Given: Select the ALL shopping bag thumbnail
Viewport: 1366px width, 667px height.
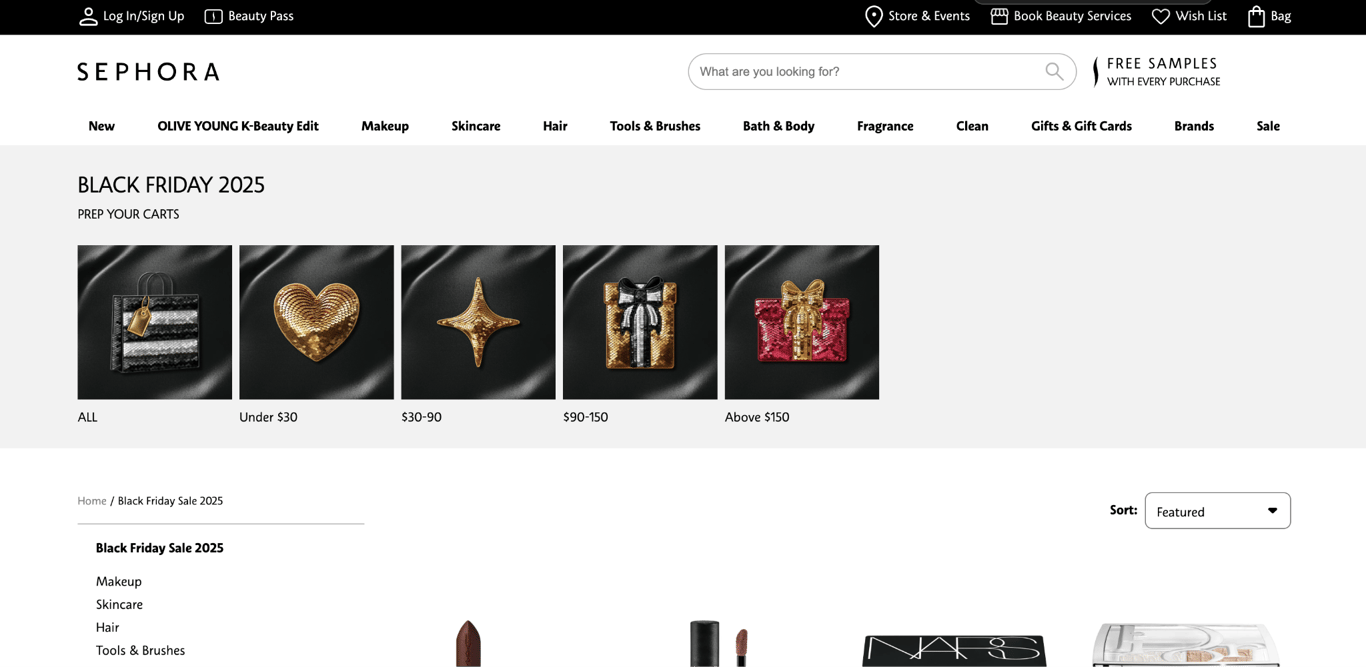Looking at the screenshot, I should (155, 322).
